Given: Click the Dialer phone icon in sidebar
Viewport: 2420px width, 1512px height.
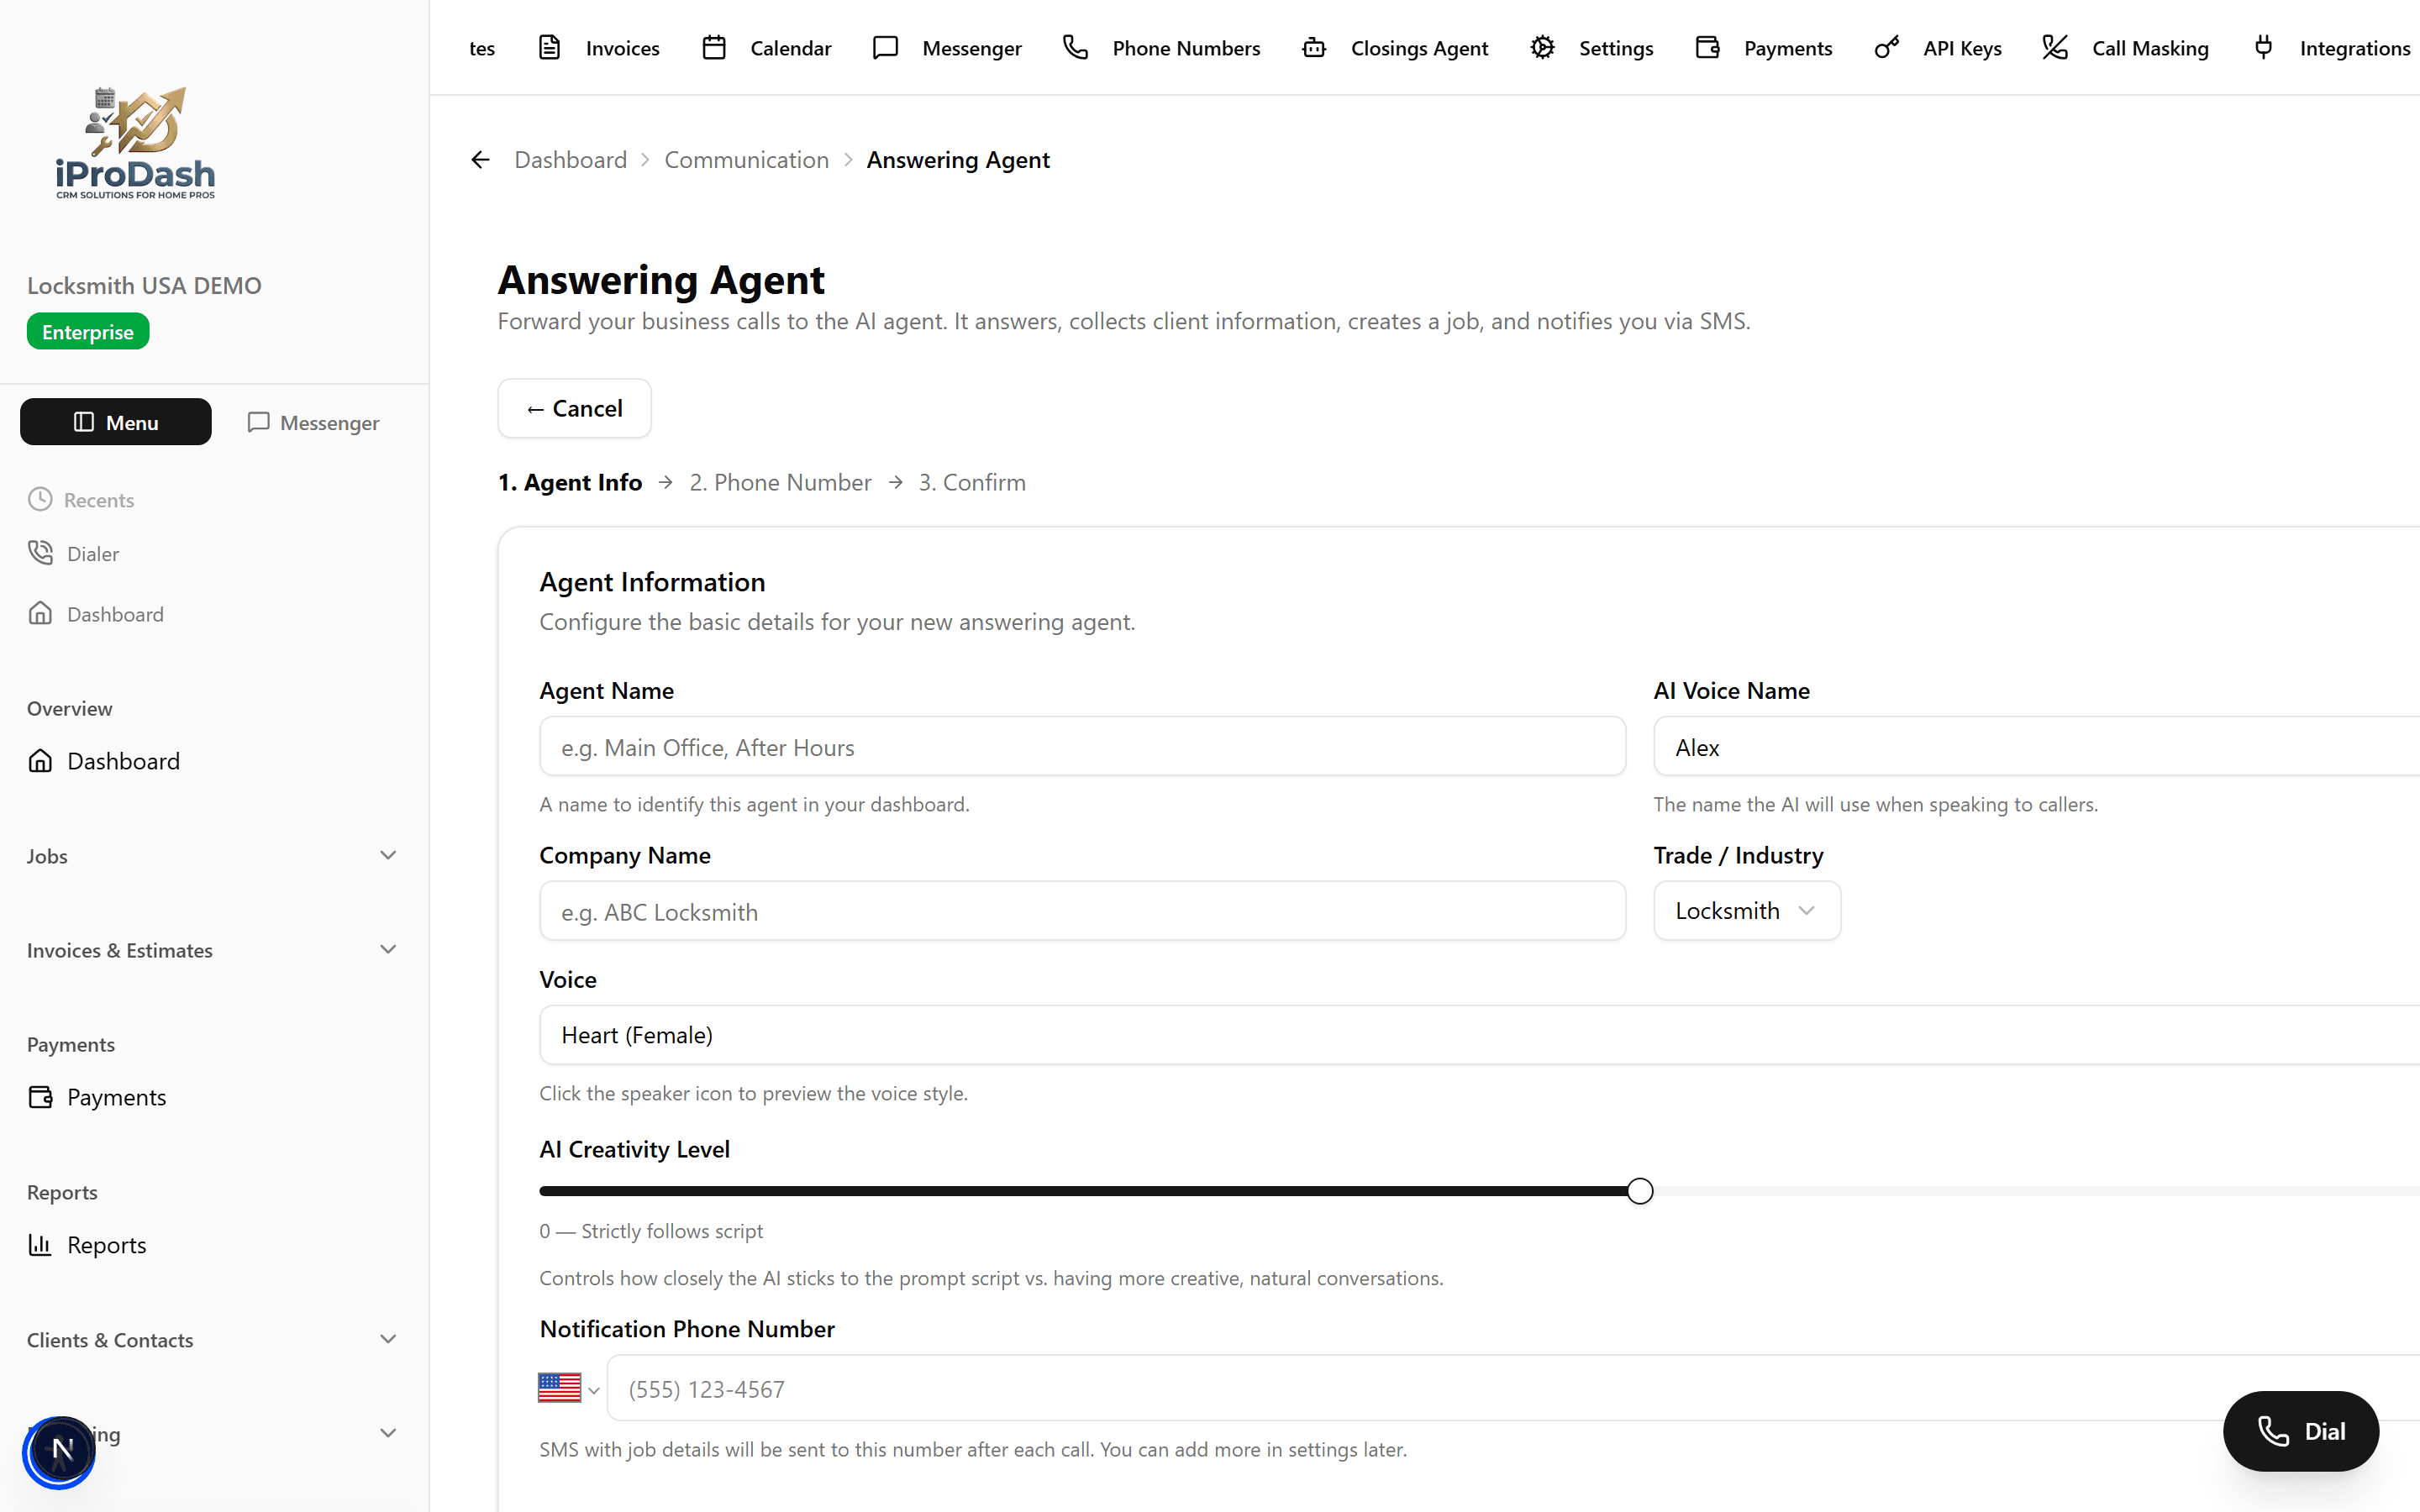Looking at the screenshot, I should coord(40,553).
